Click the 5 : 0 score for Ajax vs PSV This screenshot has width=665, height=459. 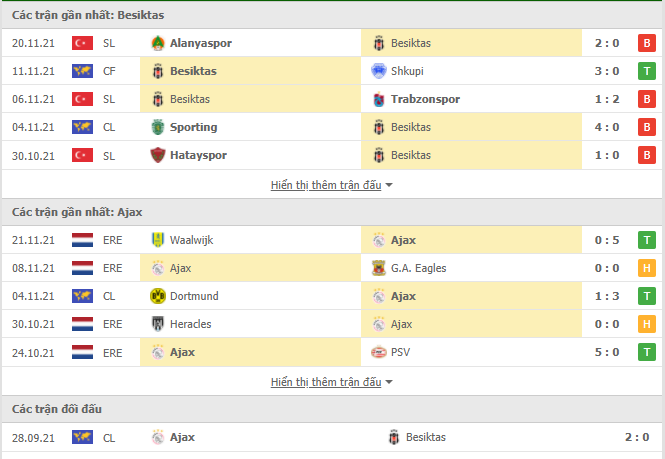pos(607,352)
